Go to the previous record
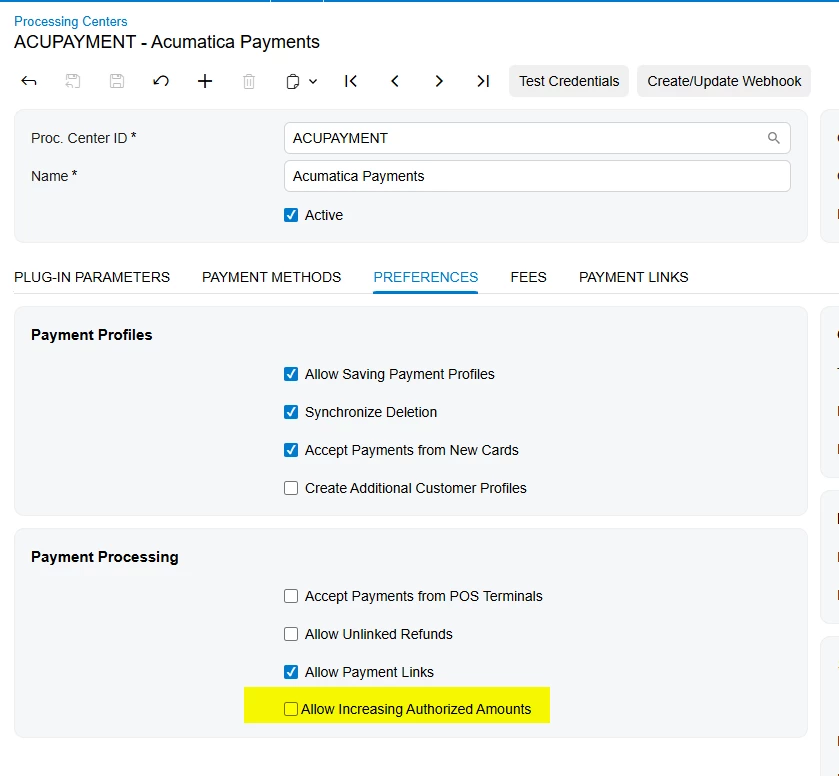 coord(395,81)
